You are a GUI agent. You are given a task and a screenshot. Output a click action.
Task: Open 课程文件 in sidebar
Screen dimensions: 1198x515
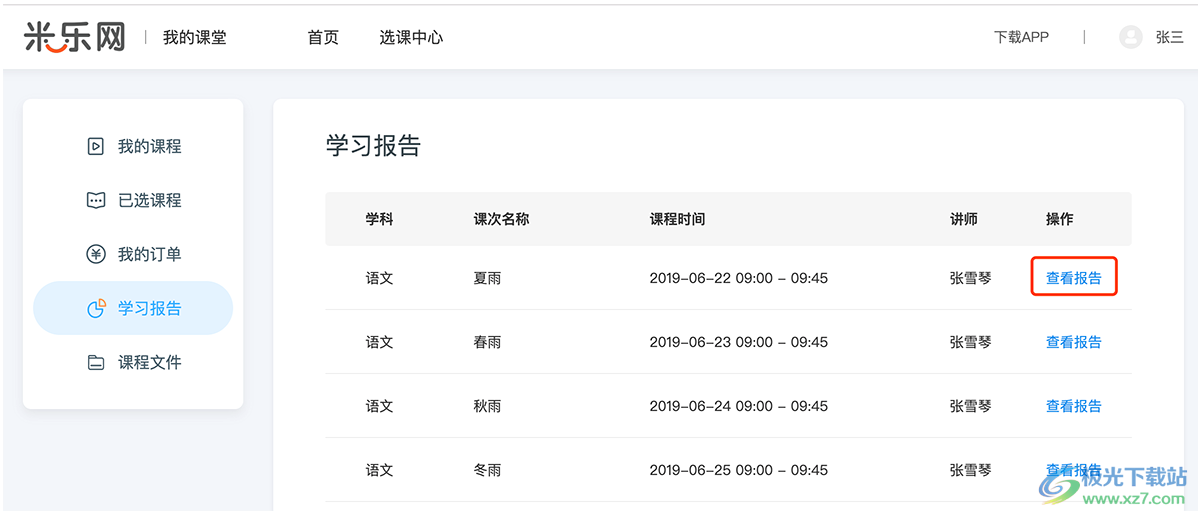(x=133, y=362)
